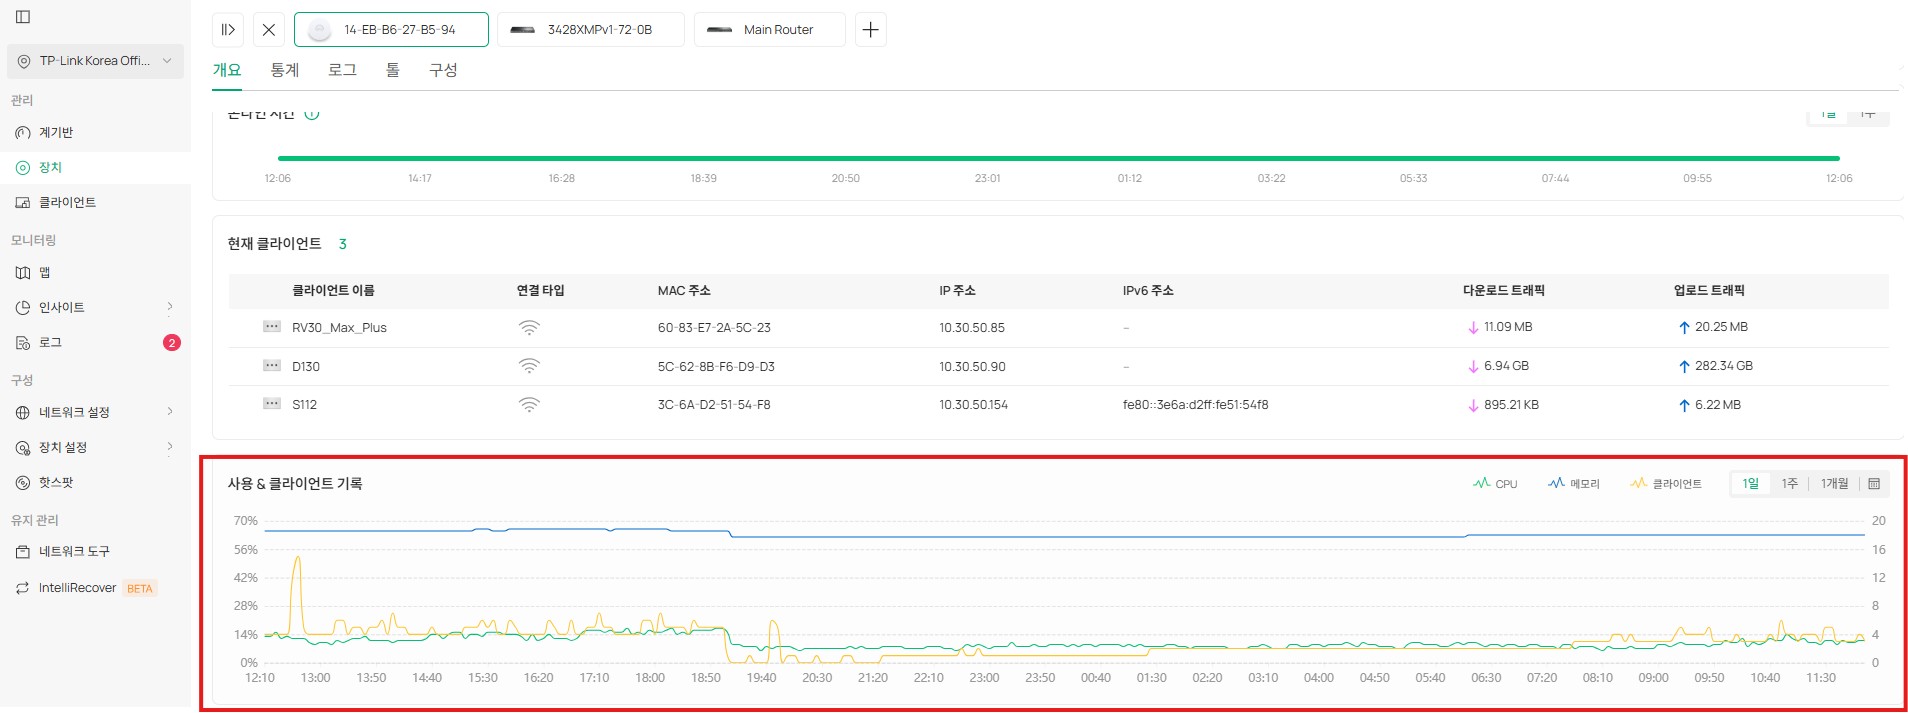Viewport: 1908px width, 713px height.
Task: Select the 1주 chart time range
Action: pyautogui.click(x=1789, y=484)
